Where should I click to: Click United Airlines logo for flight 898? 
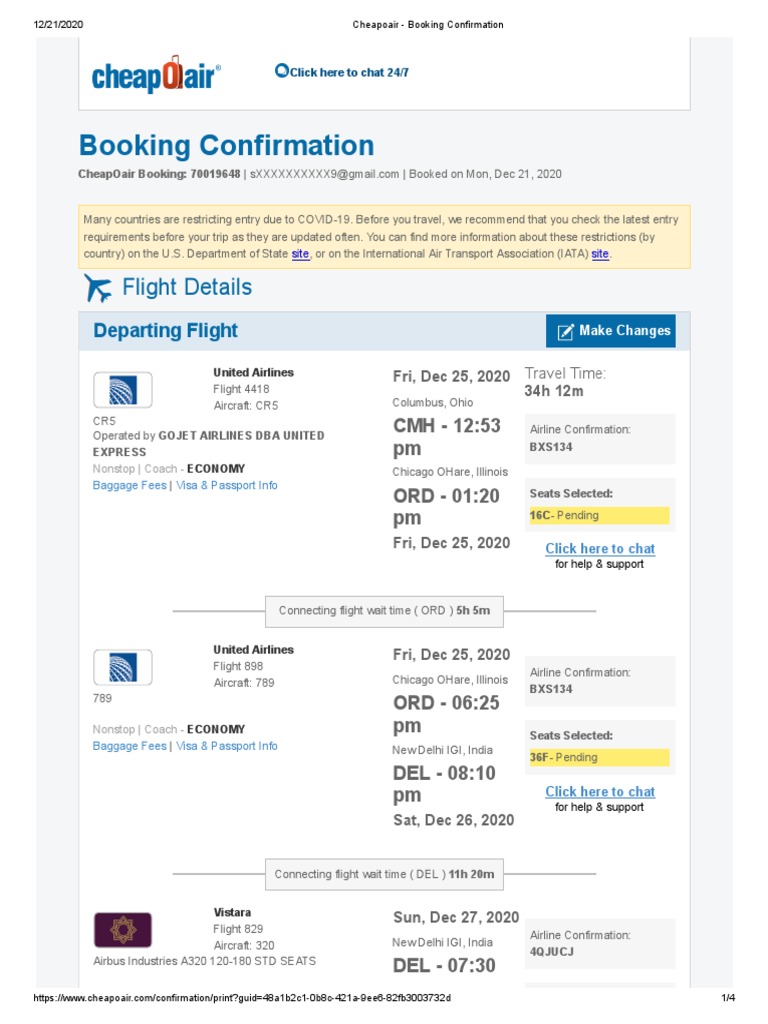122,667
